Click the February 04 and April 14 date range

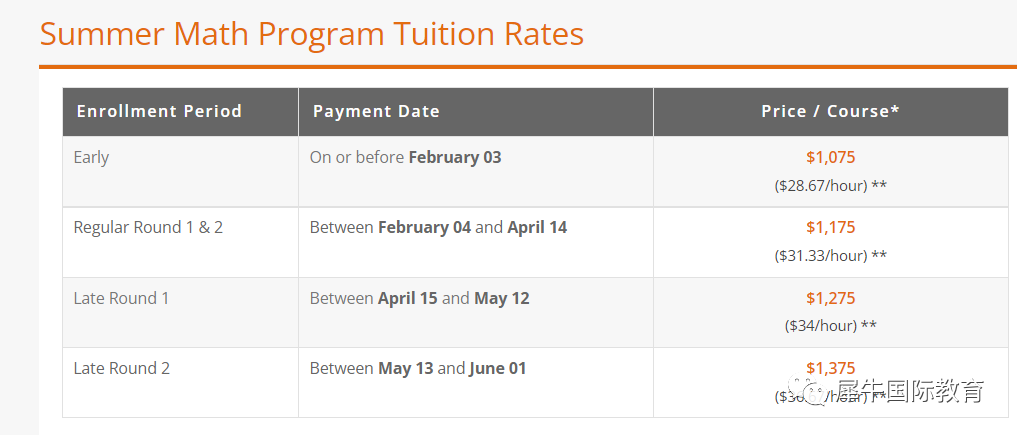pyautogui.click(x=438, y=227)
